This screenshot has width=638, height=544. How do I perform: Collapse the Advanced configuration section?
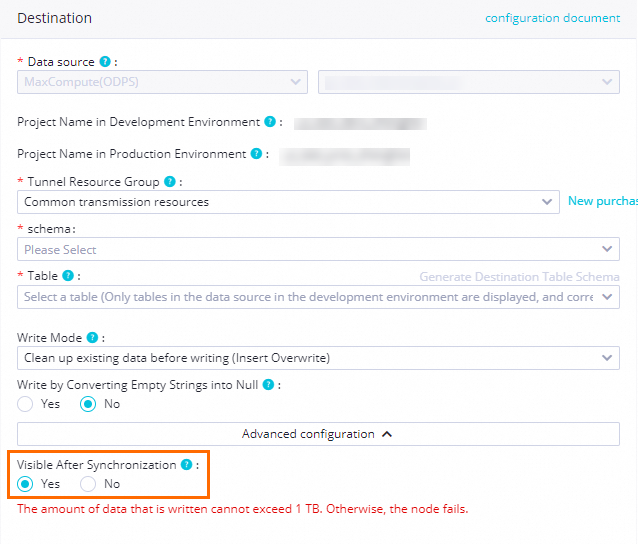click(x=318, y=434)
